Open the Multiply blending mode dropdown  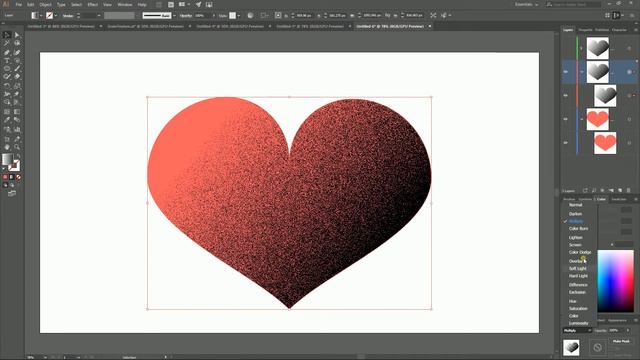click(x=578, y=330)
